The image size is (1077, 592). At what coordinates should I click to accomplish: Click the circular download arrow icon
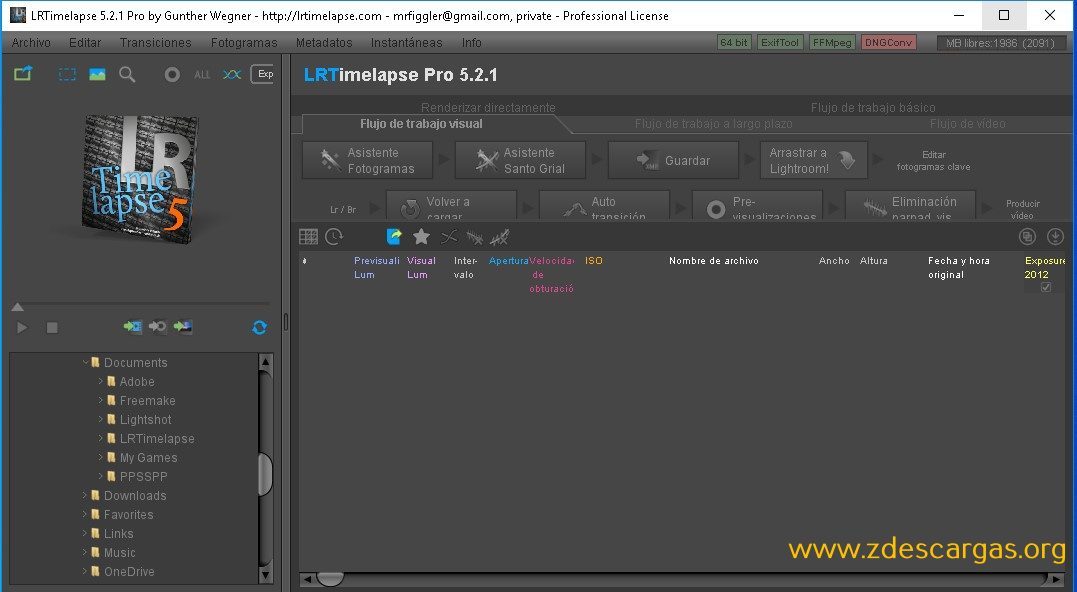click(1055, 237)
